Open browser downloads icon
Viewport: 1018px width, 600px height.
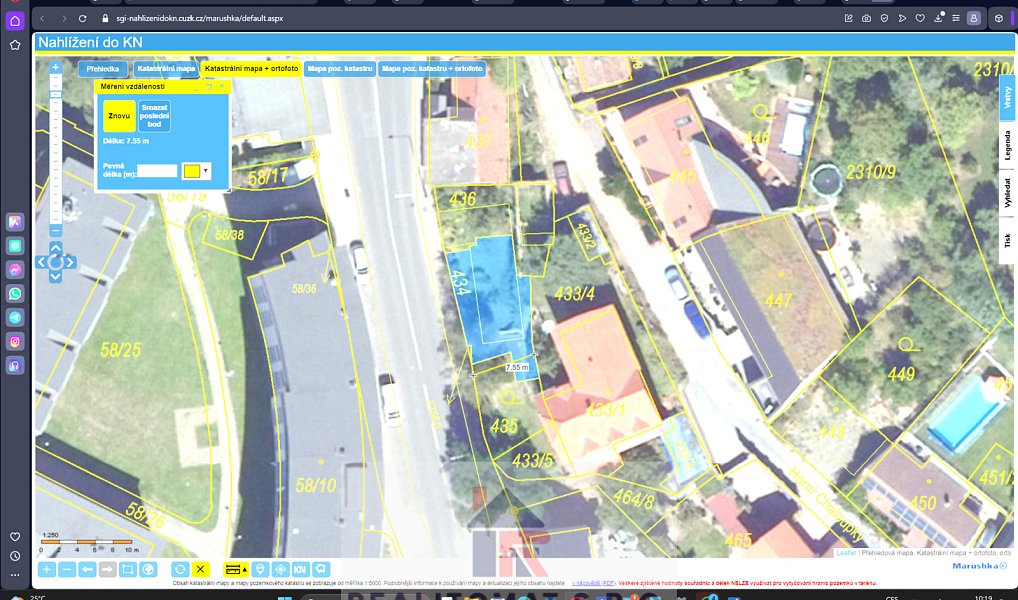click(938, 18)
